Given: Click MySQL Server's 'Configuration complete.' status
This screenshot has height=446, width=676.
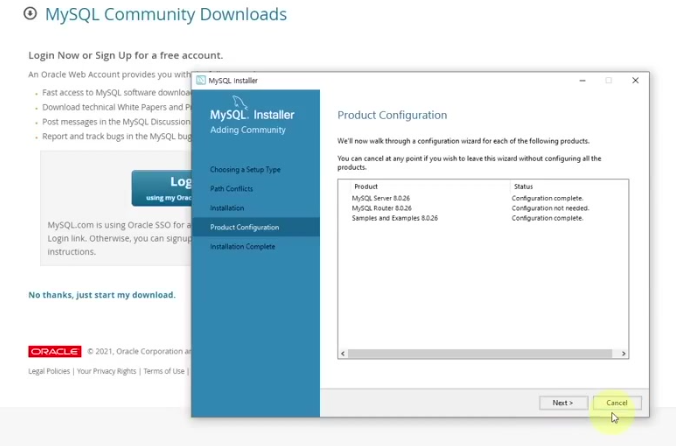Looking at the screenshot, I should (x=548, y=198).
